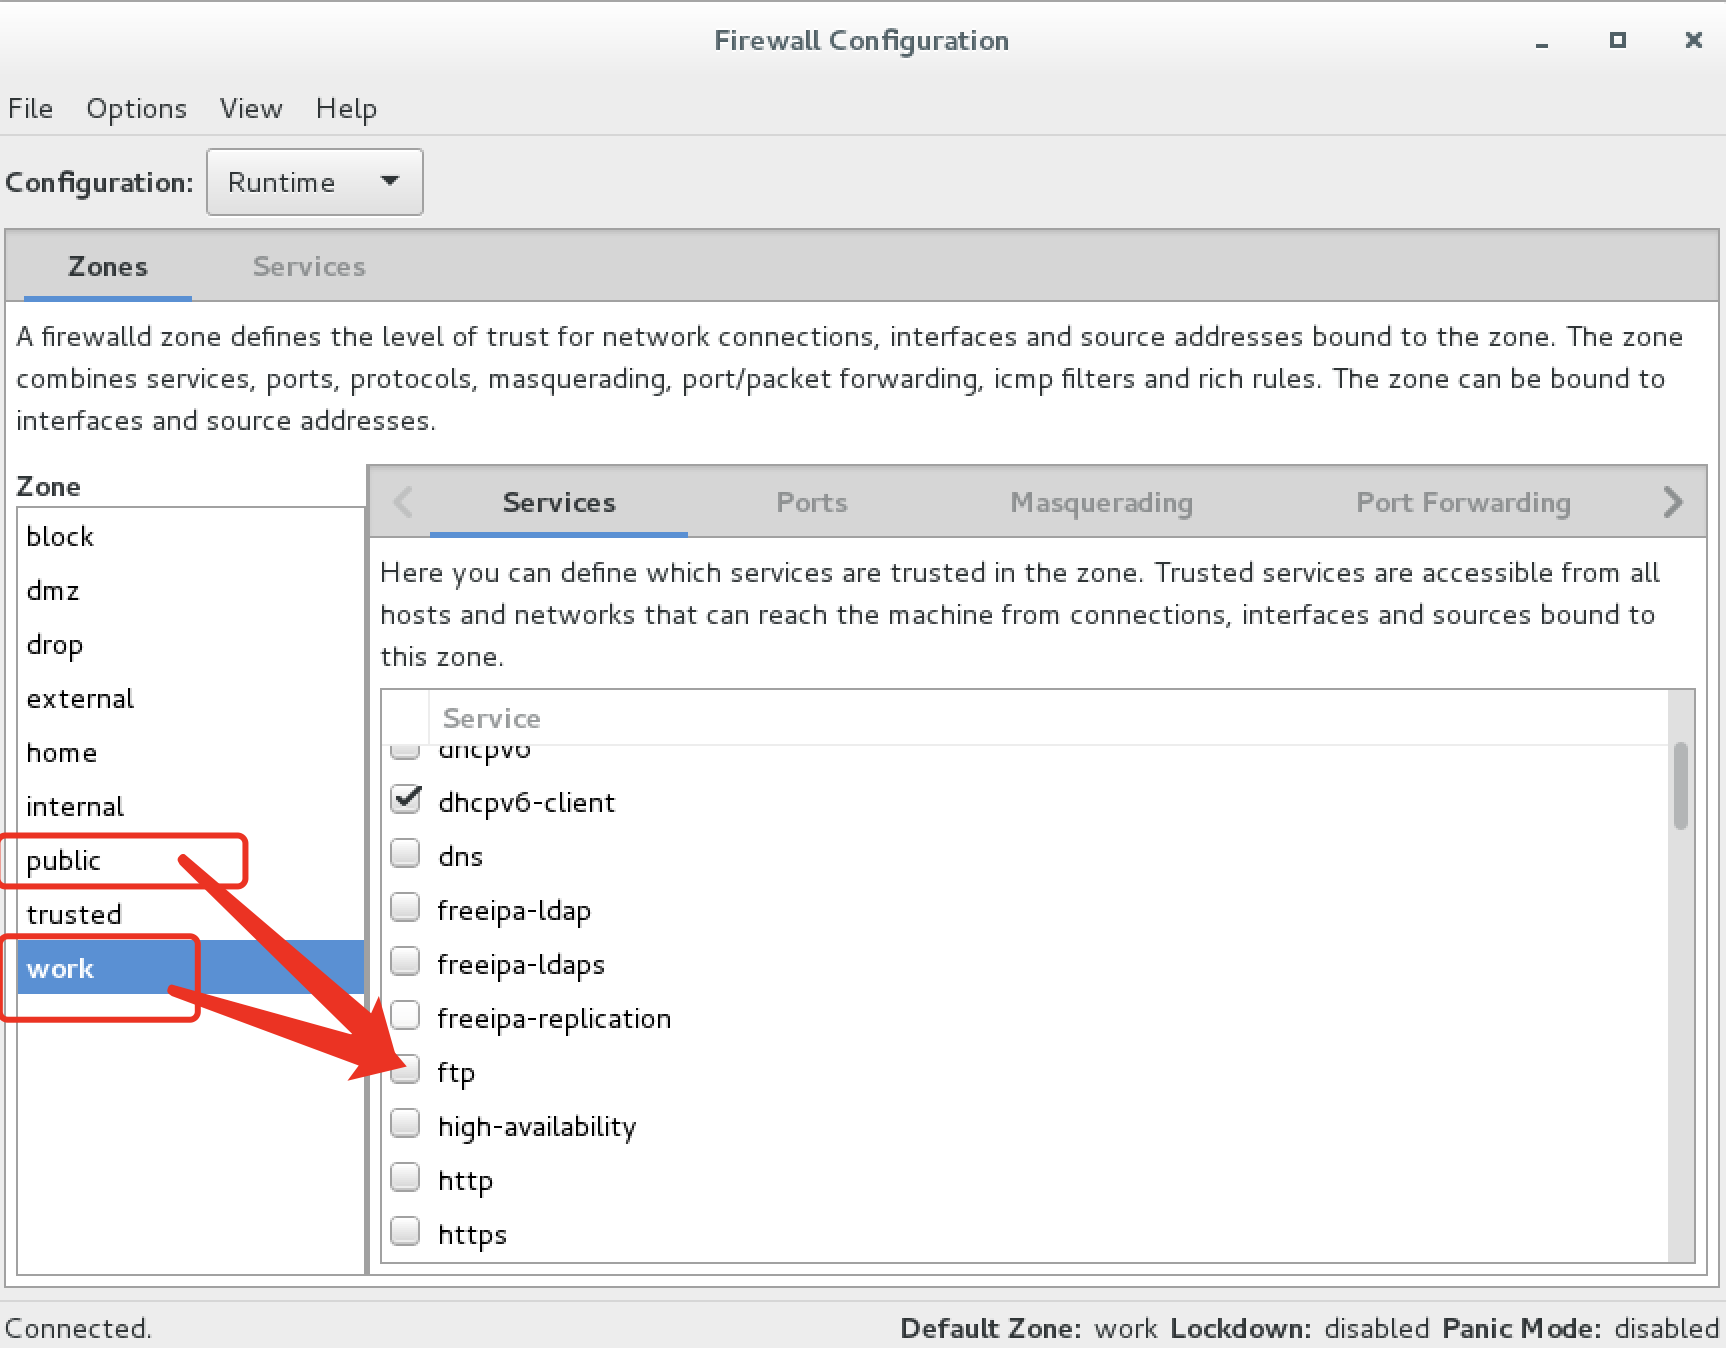This screenshot has height=1348, width=1726.
Task: Click the Service column header
Action: pyautogui.click(x=491, y=718)
